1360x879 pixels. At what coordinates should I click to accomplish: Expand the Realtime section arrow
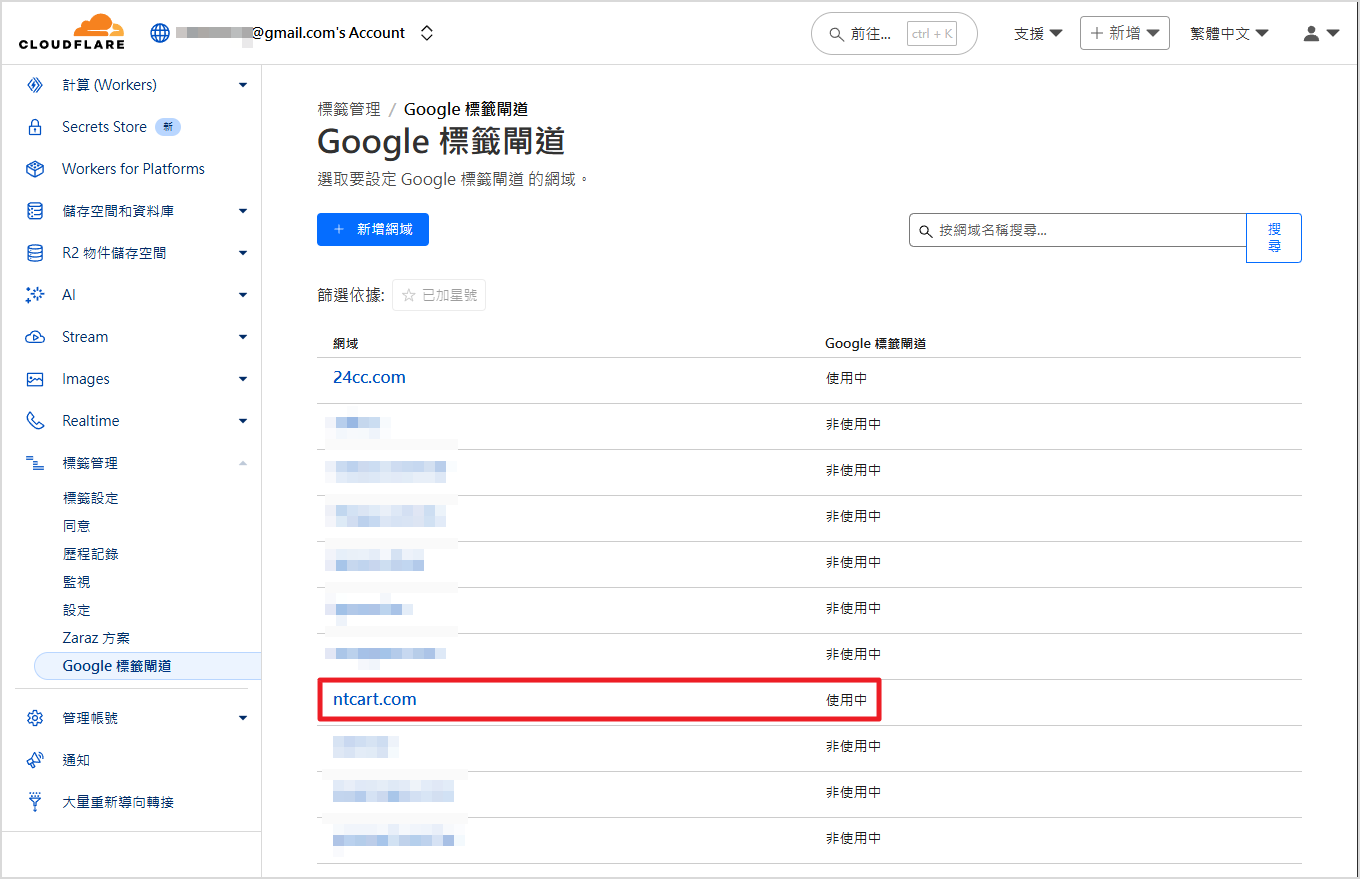pos(243,421)
